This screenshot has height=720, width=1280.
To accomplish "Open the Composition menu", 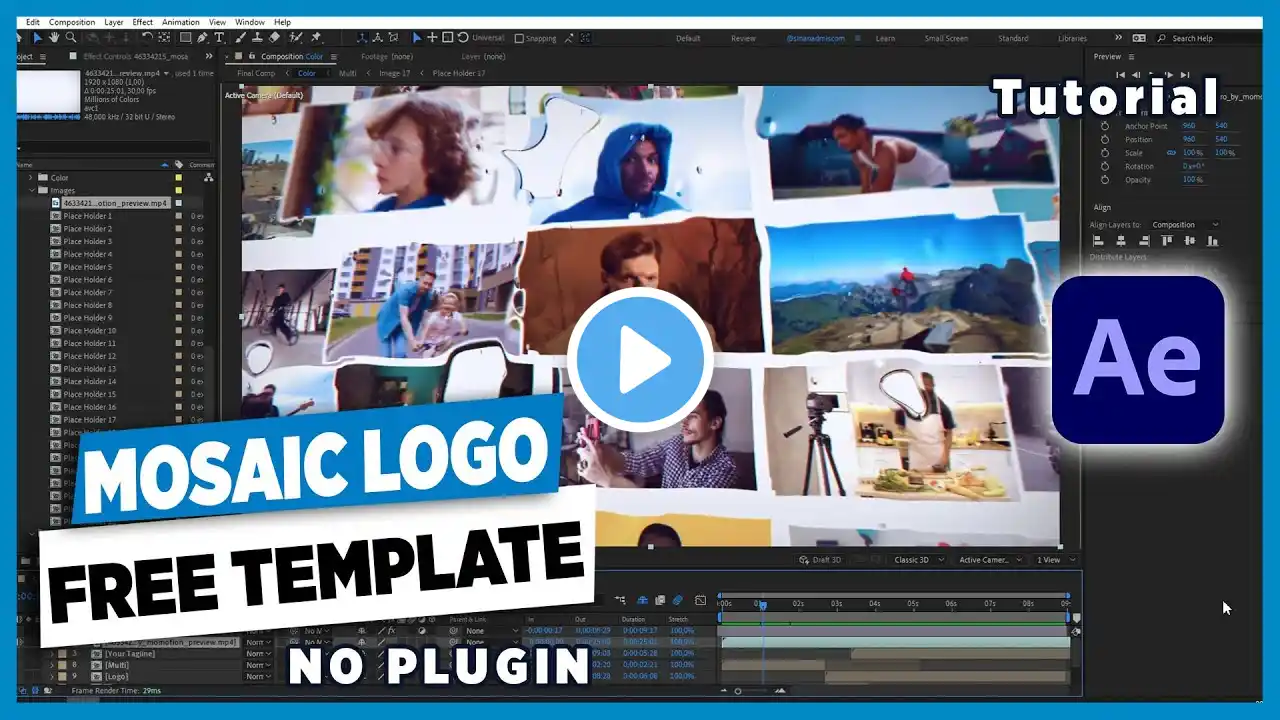I will tap(72, 22).
